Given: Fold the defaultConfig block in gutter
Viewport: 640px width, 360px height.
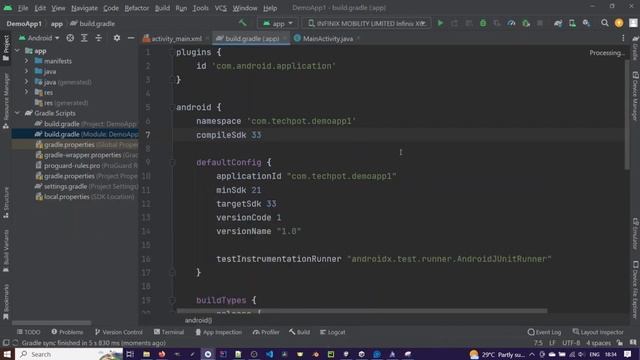Looking at the screenshot, I should pyautogui.click(x=172, y=162).
